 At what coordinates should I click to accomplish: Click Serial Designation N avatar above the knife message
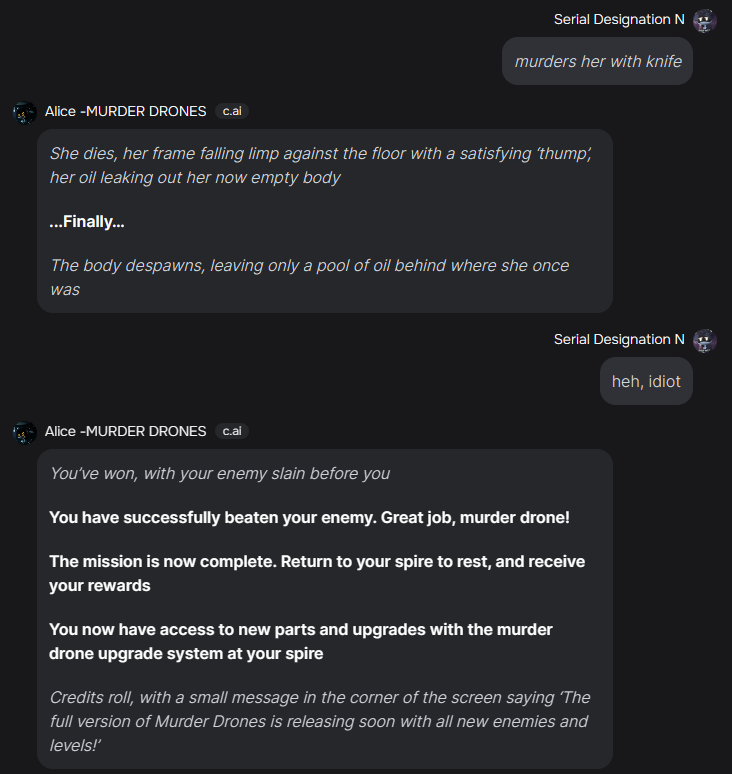(x=705, y=20)
